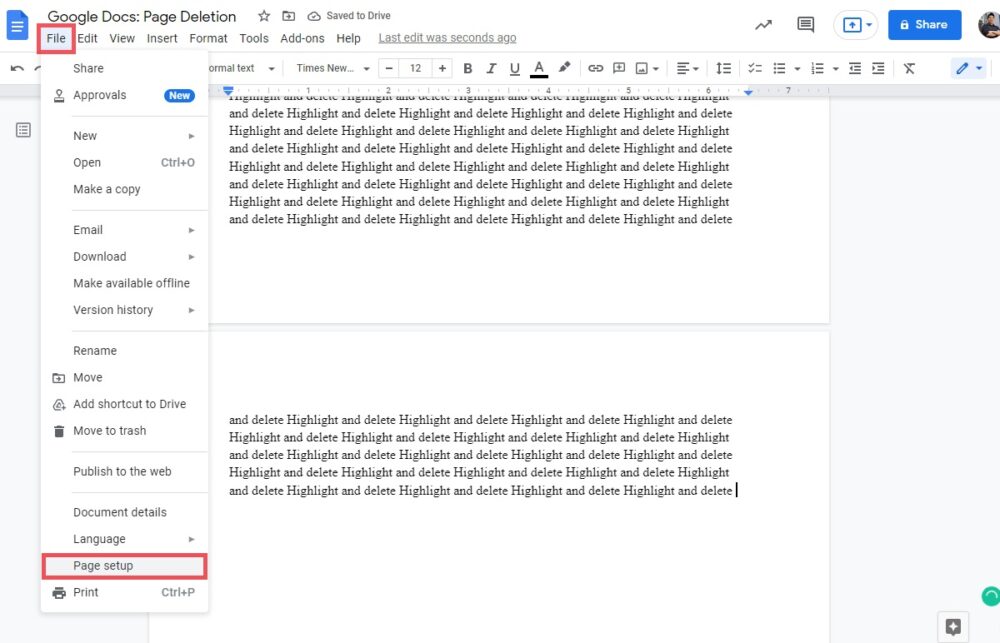Star this document
The image size is (1000, 643).
pyautogui.click(x=264, y=16)
